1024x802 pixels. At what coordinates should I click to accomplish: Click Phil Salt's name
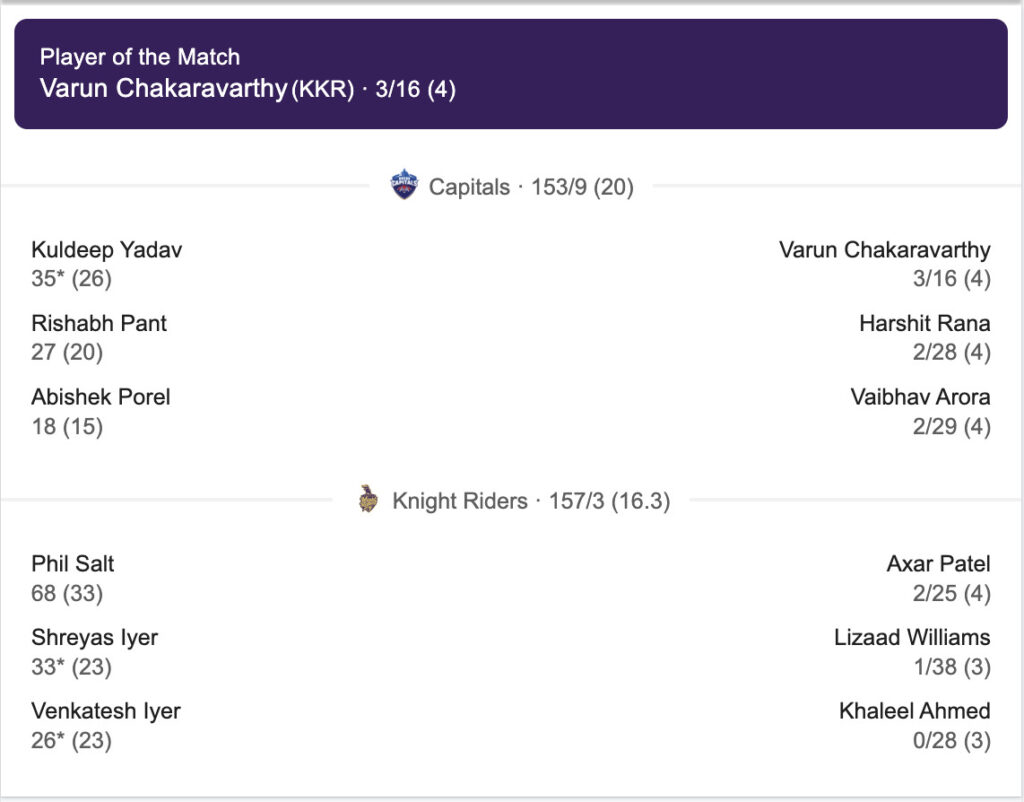tap(73, 564)
